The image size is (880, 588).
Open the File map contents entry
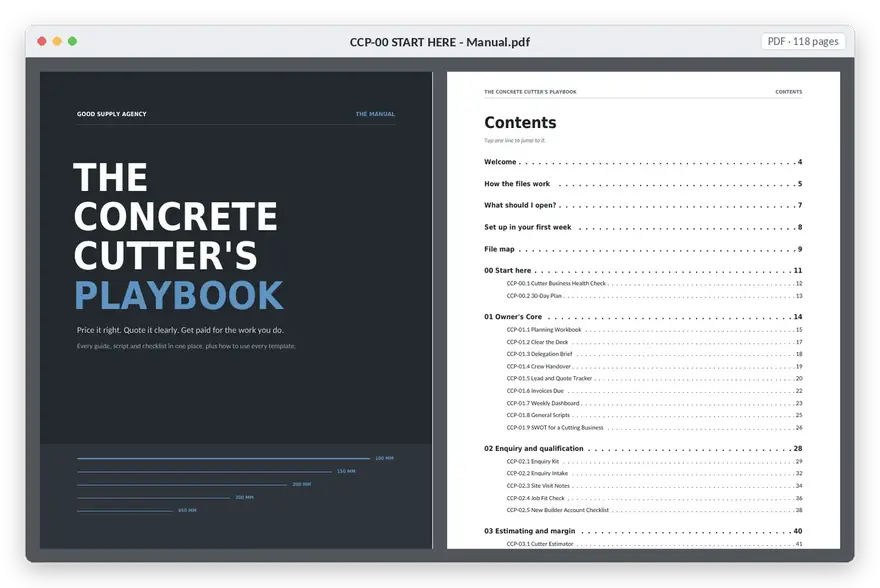click(643, 249)
